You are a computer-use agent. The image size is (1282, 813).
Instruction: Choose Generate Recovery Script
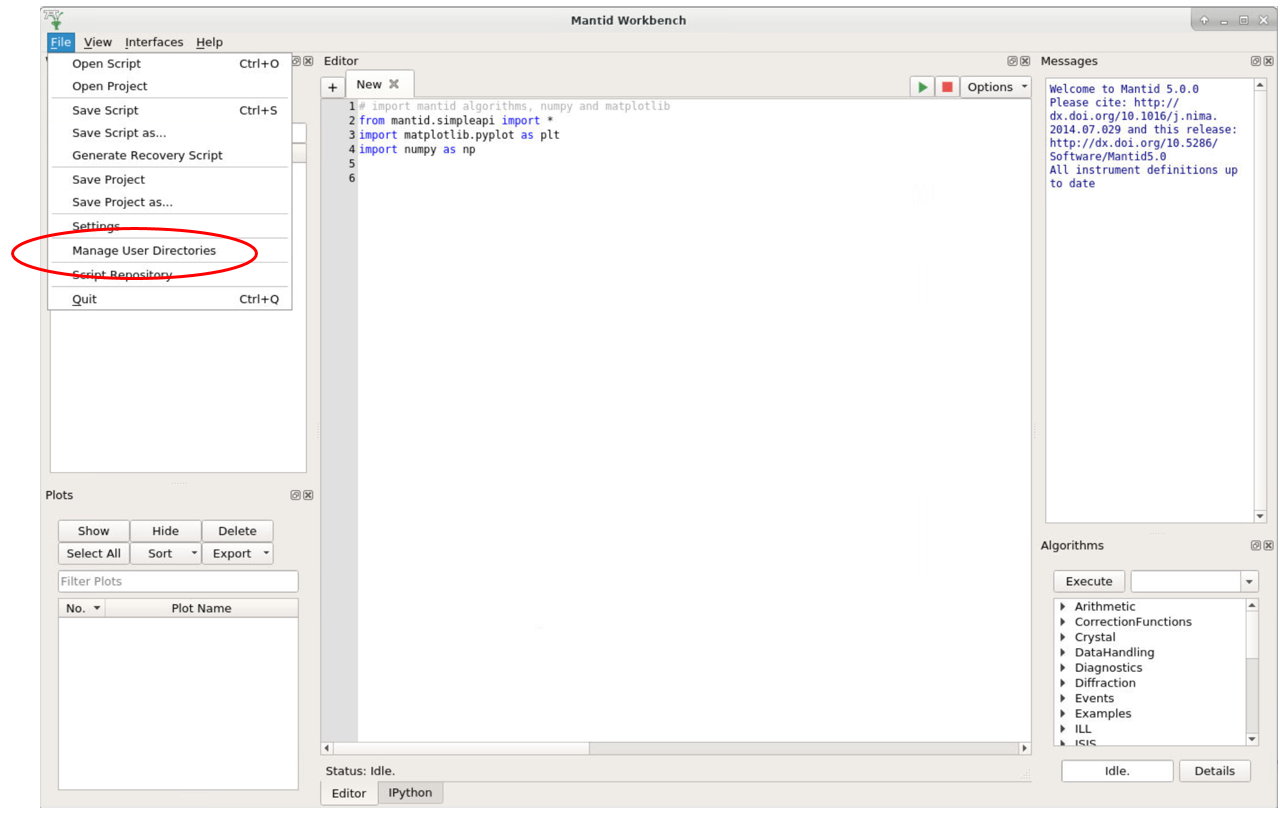pyautogui.click(x=170, y=155)
